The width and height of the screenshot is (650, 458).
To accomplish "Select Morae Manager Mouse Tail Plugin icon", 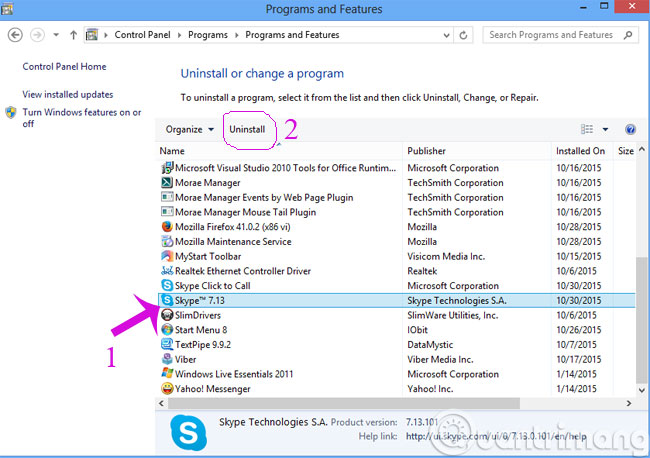I will [167, 212].
